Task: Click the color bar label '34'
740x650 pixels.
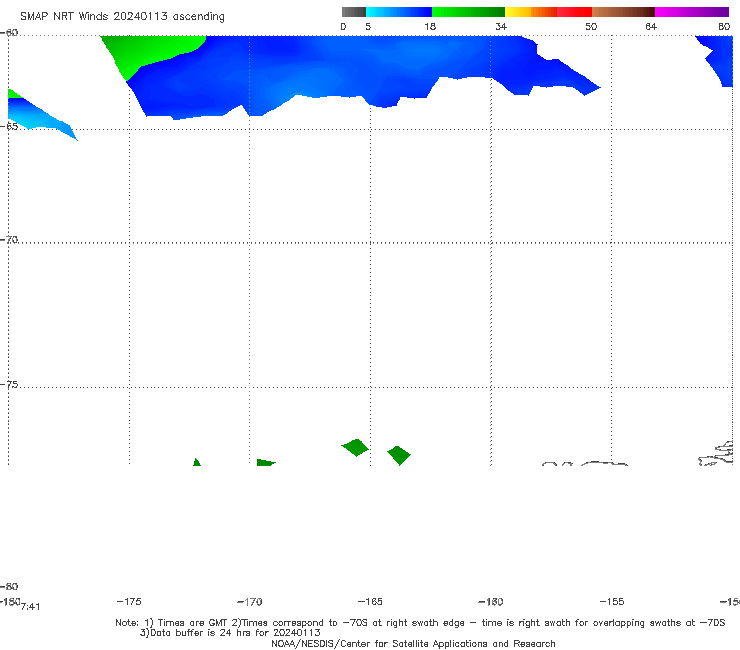Action: click(501, 26)
